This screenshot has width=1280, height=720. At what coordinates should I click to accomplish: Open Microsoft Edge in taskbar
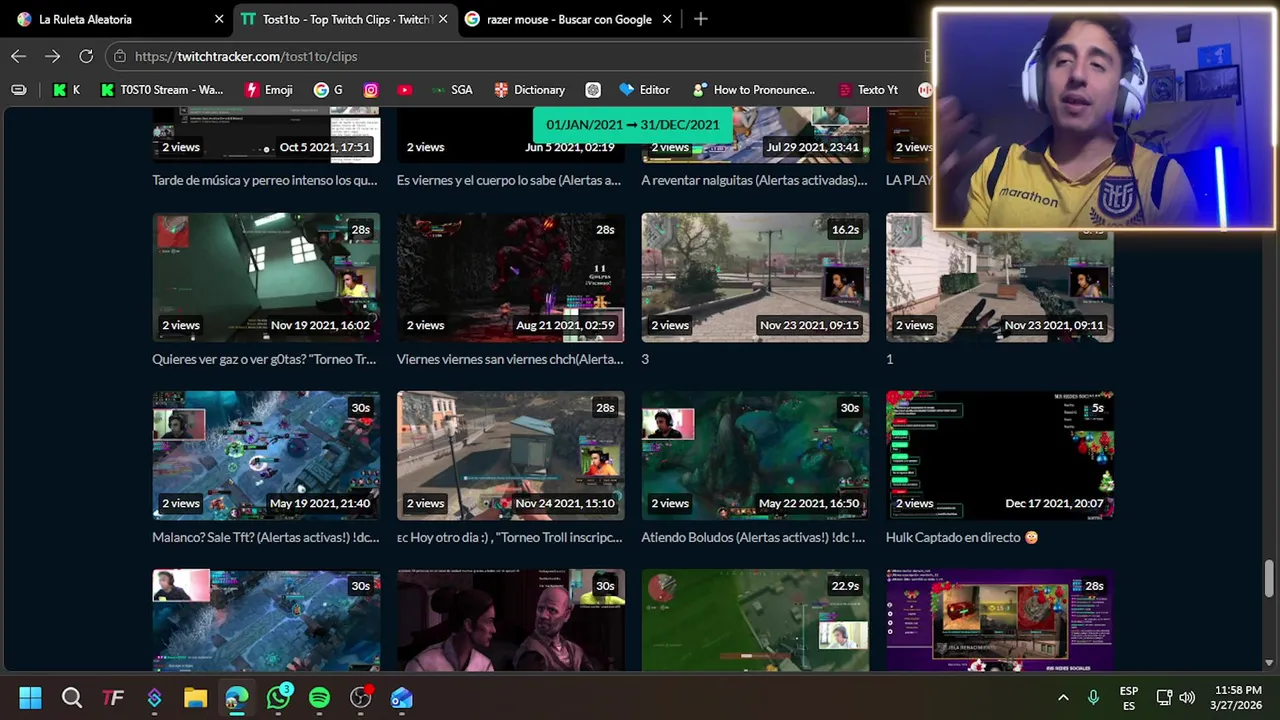236,698
